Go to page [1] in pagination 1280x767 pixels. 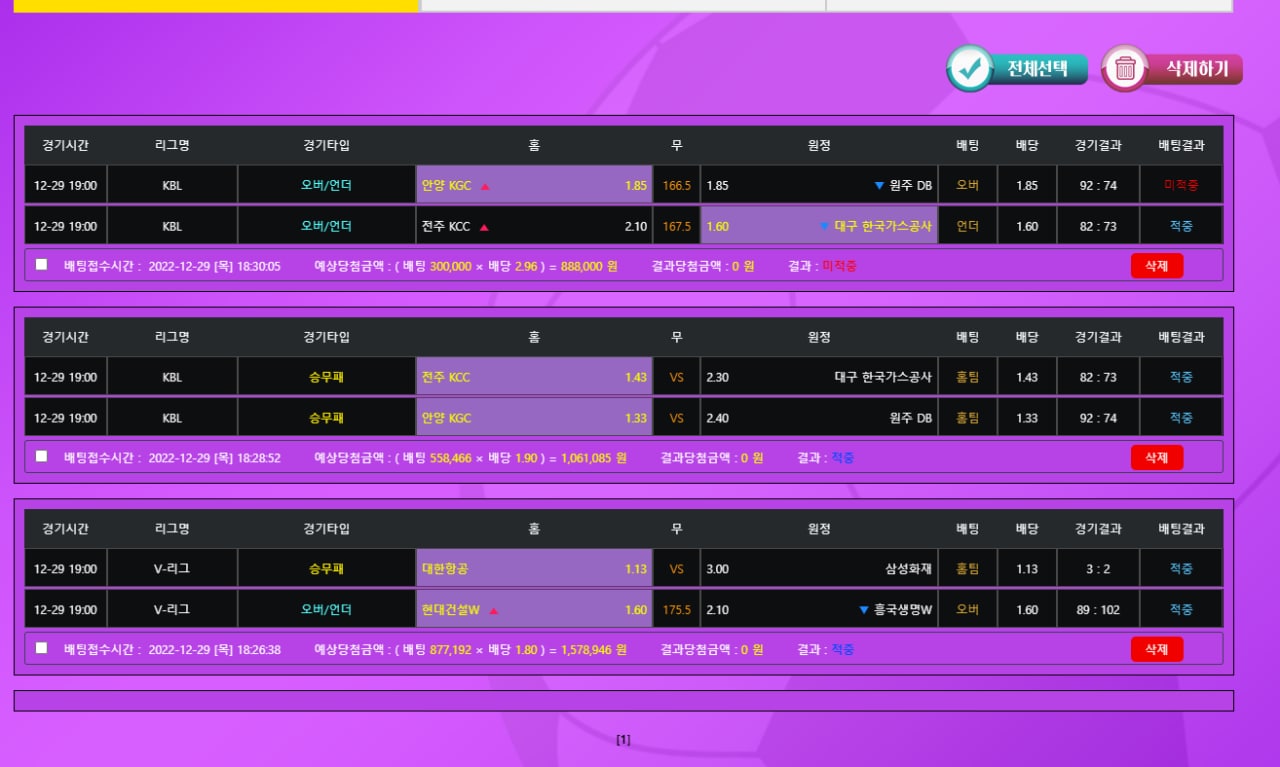click(623, 740)
